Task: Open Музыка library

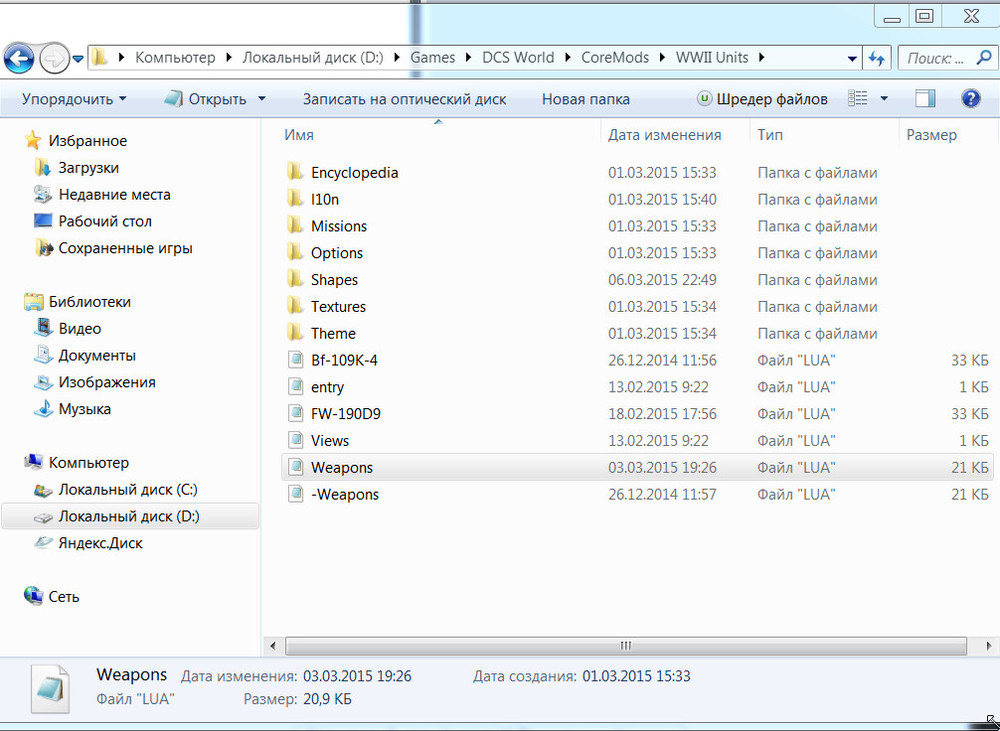Action: coord(84,409)
